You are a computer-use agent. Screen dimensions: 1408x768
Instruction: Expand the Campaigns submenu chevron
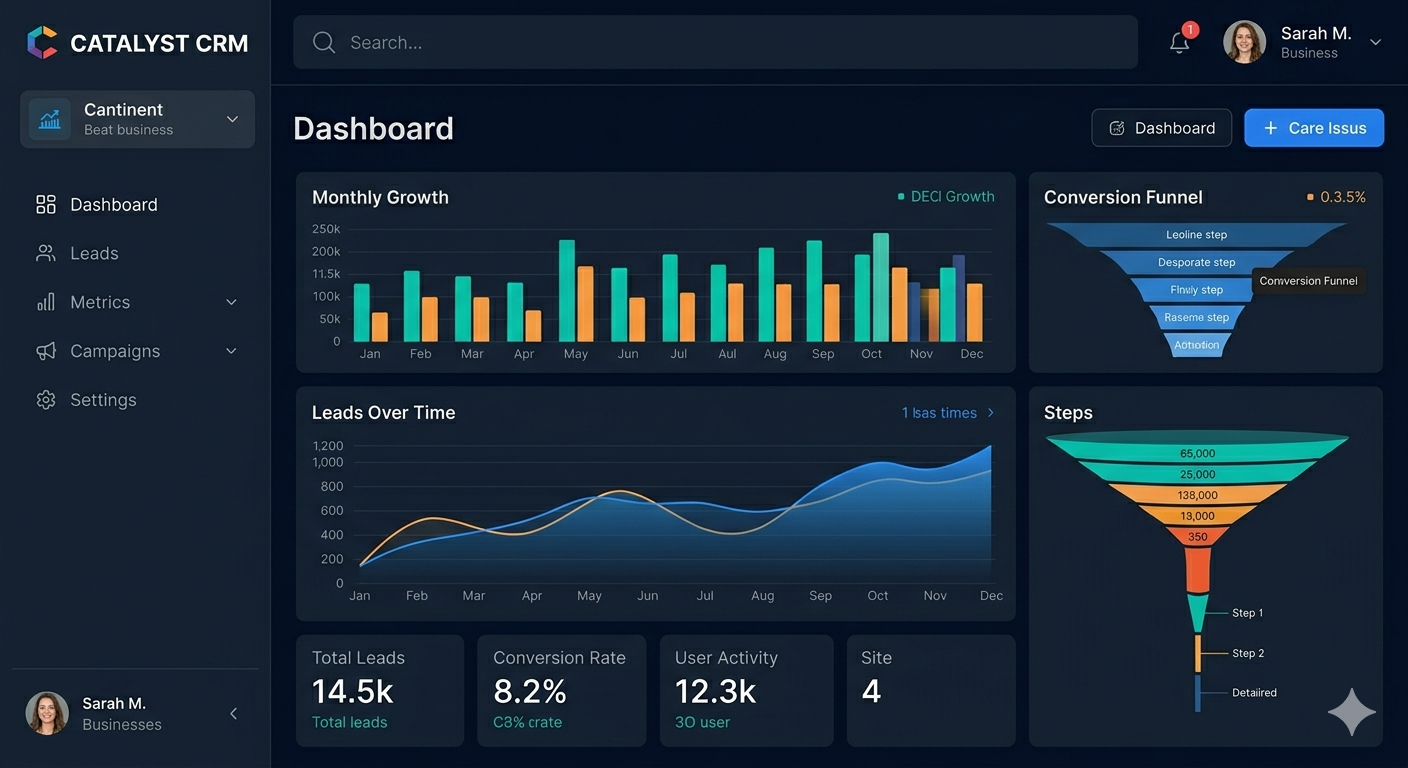pos(231,351)
